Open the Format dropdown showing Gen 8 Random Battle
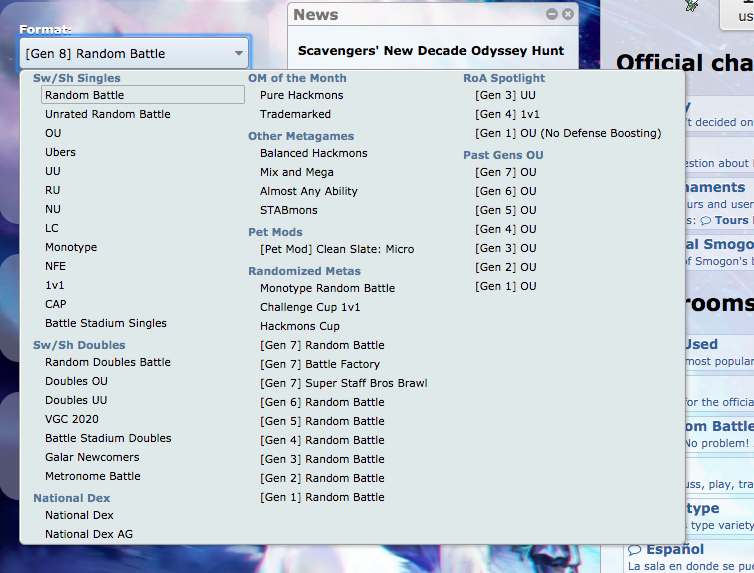 [x=134, y=53]
